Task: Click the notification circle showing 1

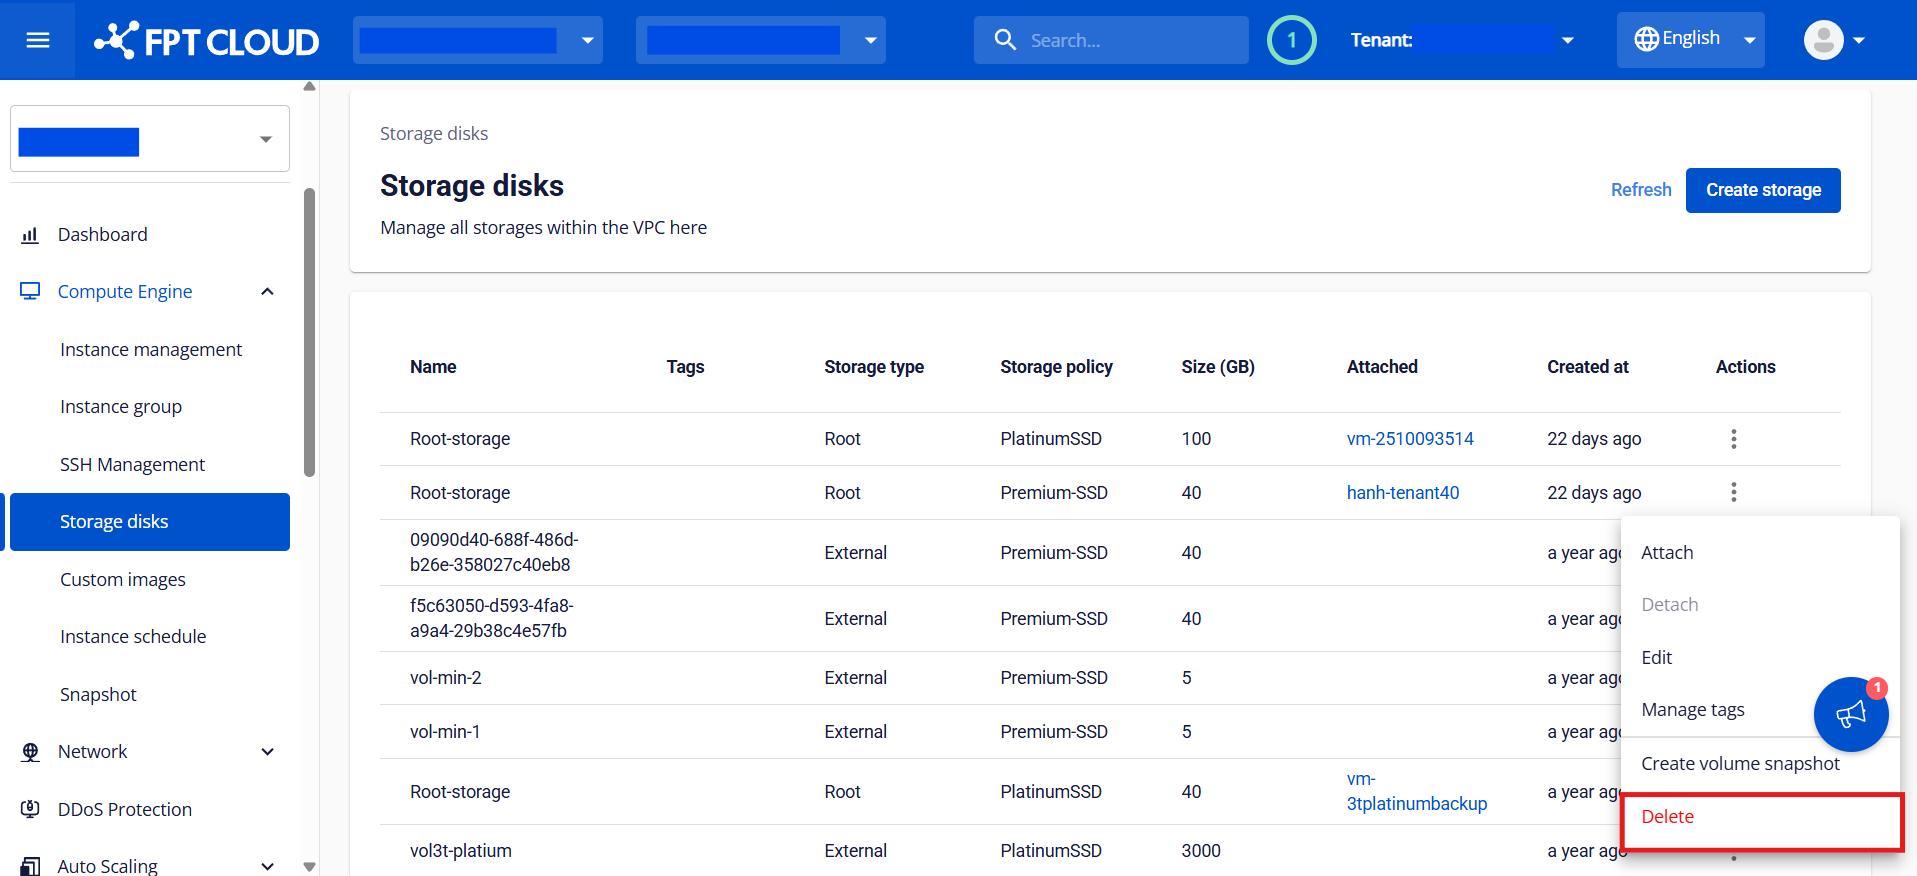Action: click(1291, 40)
